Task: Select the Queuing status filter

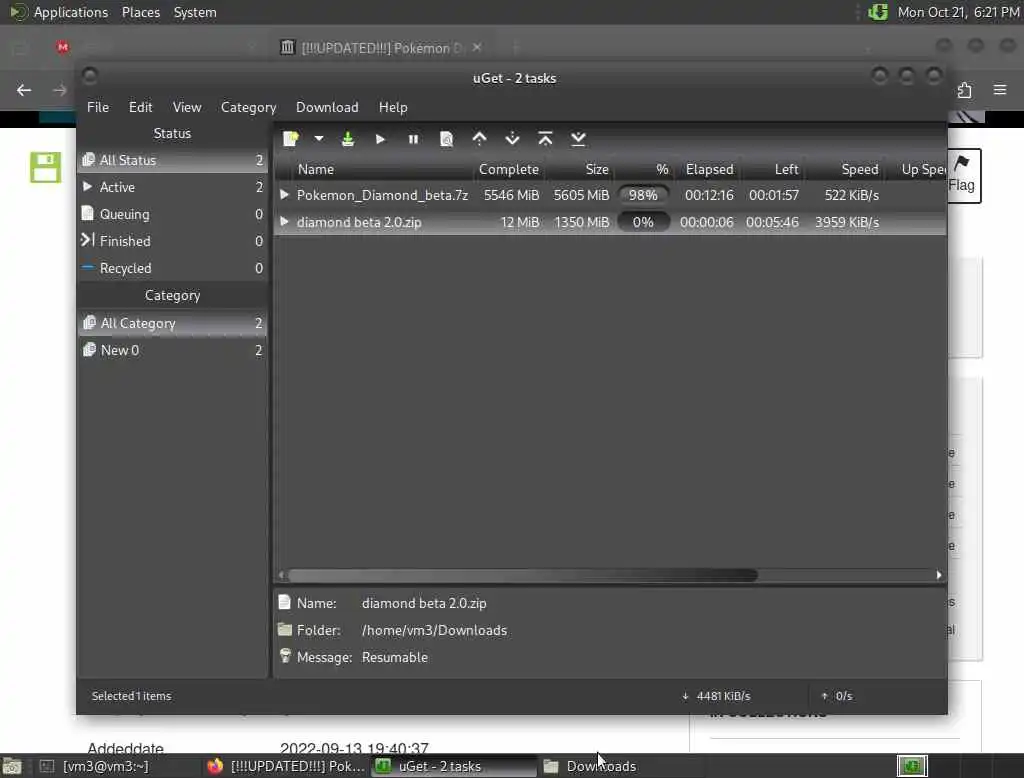Action: click(x=172, y=214)
